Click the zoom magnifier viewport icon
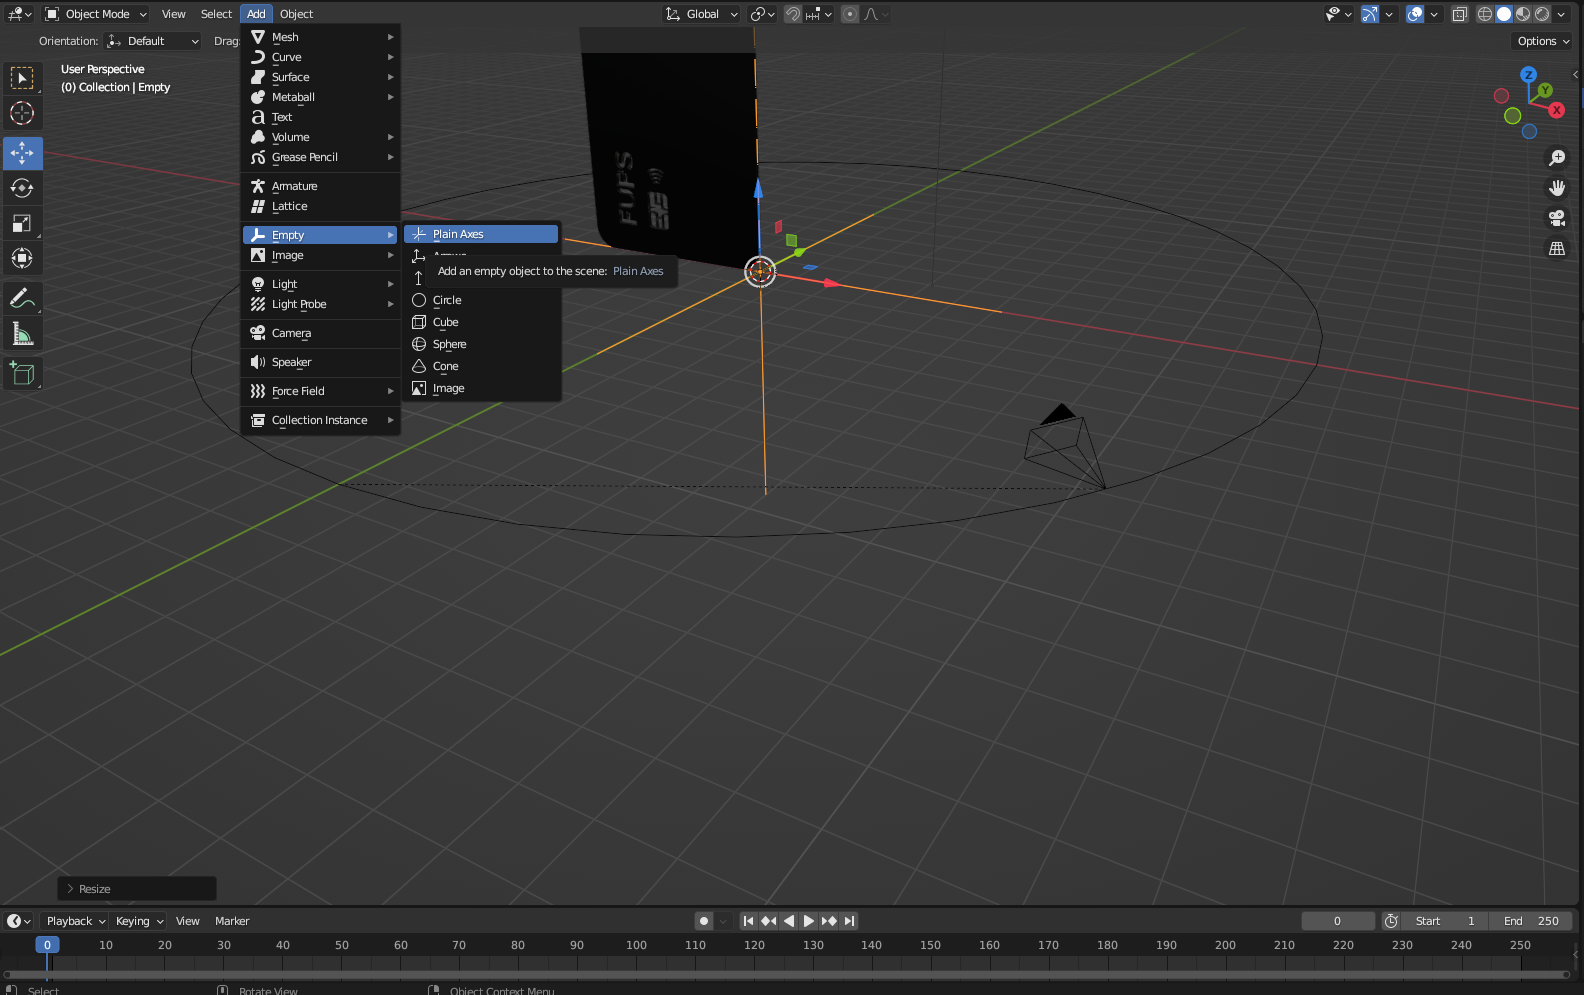The width and height of the screenshot is (1584, 995). coord(1557,158)
